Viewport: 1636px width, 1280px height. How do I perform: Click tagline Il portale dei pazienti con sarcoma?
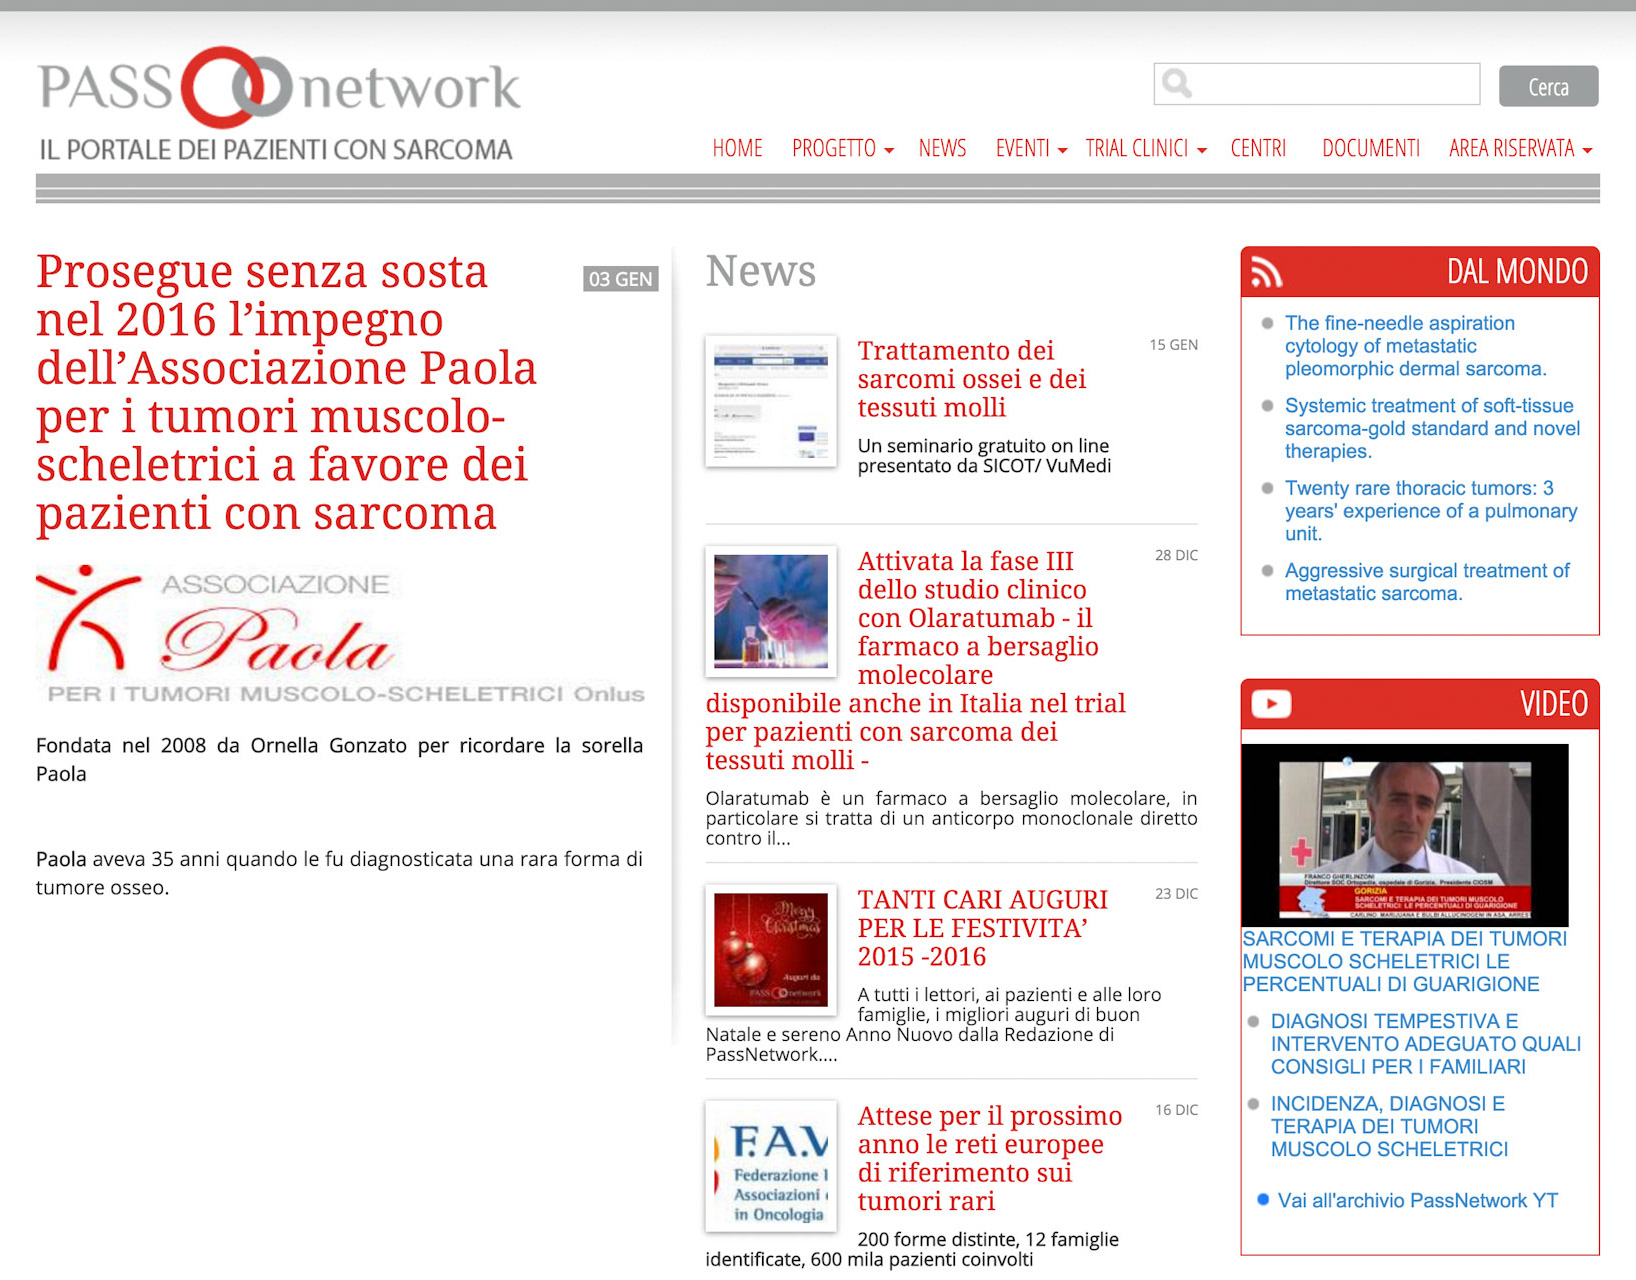[x=276, y=150]
